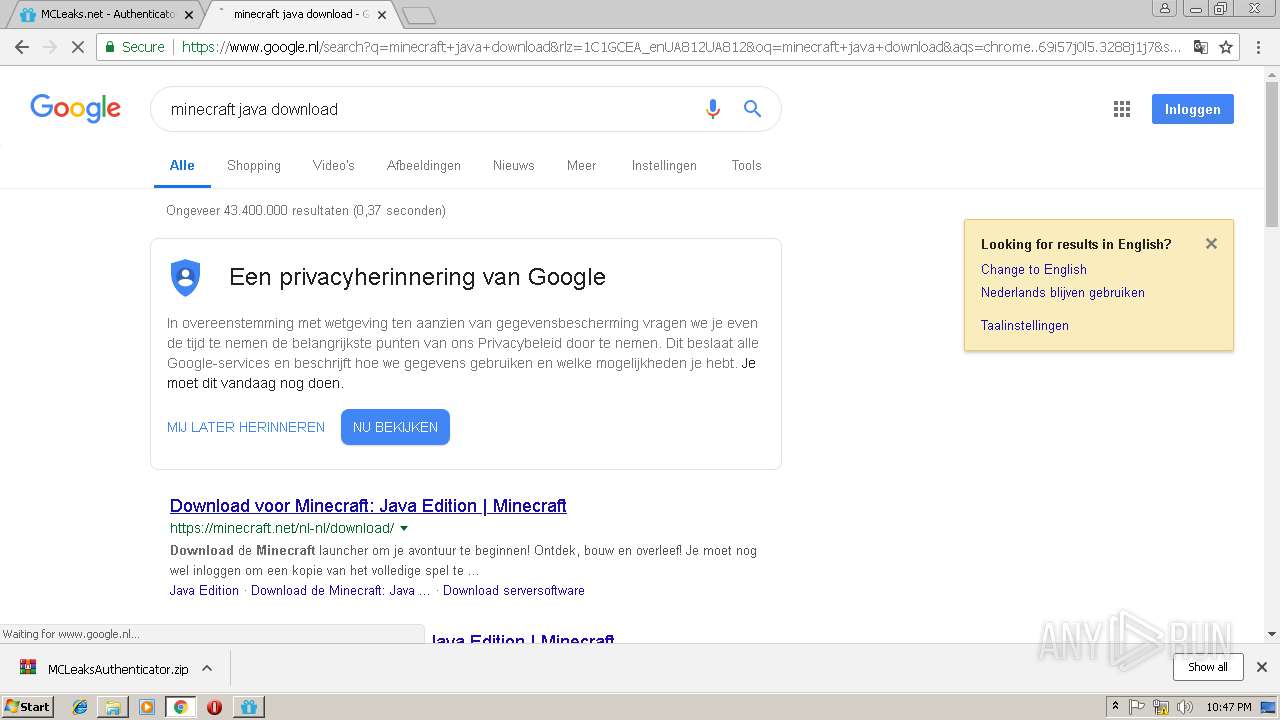
Task: Switch to Video's results tab
Action: click(x=333, y=165)
